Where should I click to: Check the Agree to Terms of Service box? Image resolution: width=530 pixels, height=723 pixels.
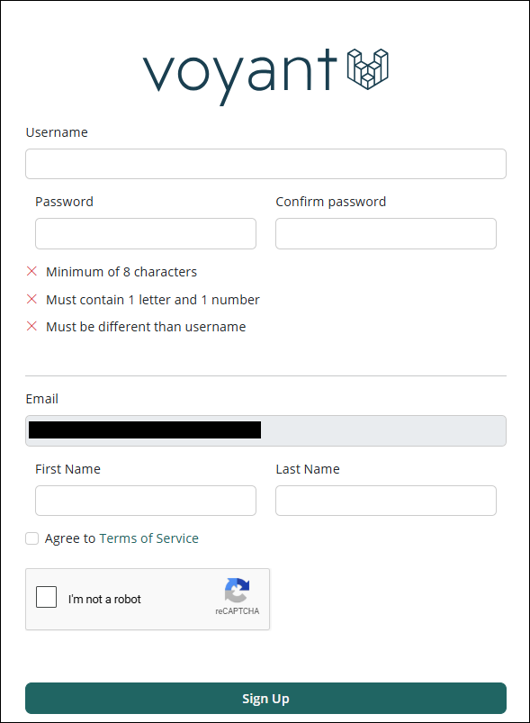pos(32,538)
